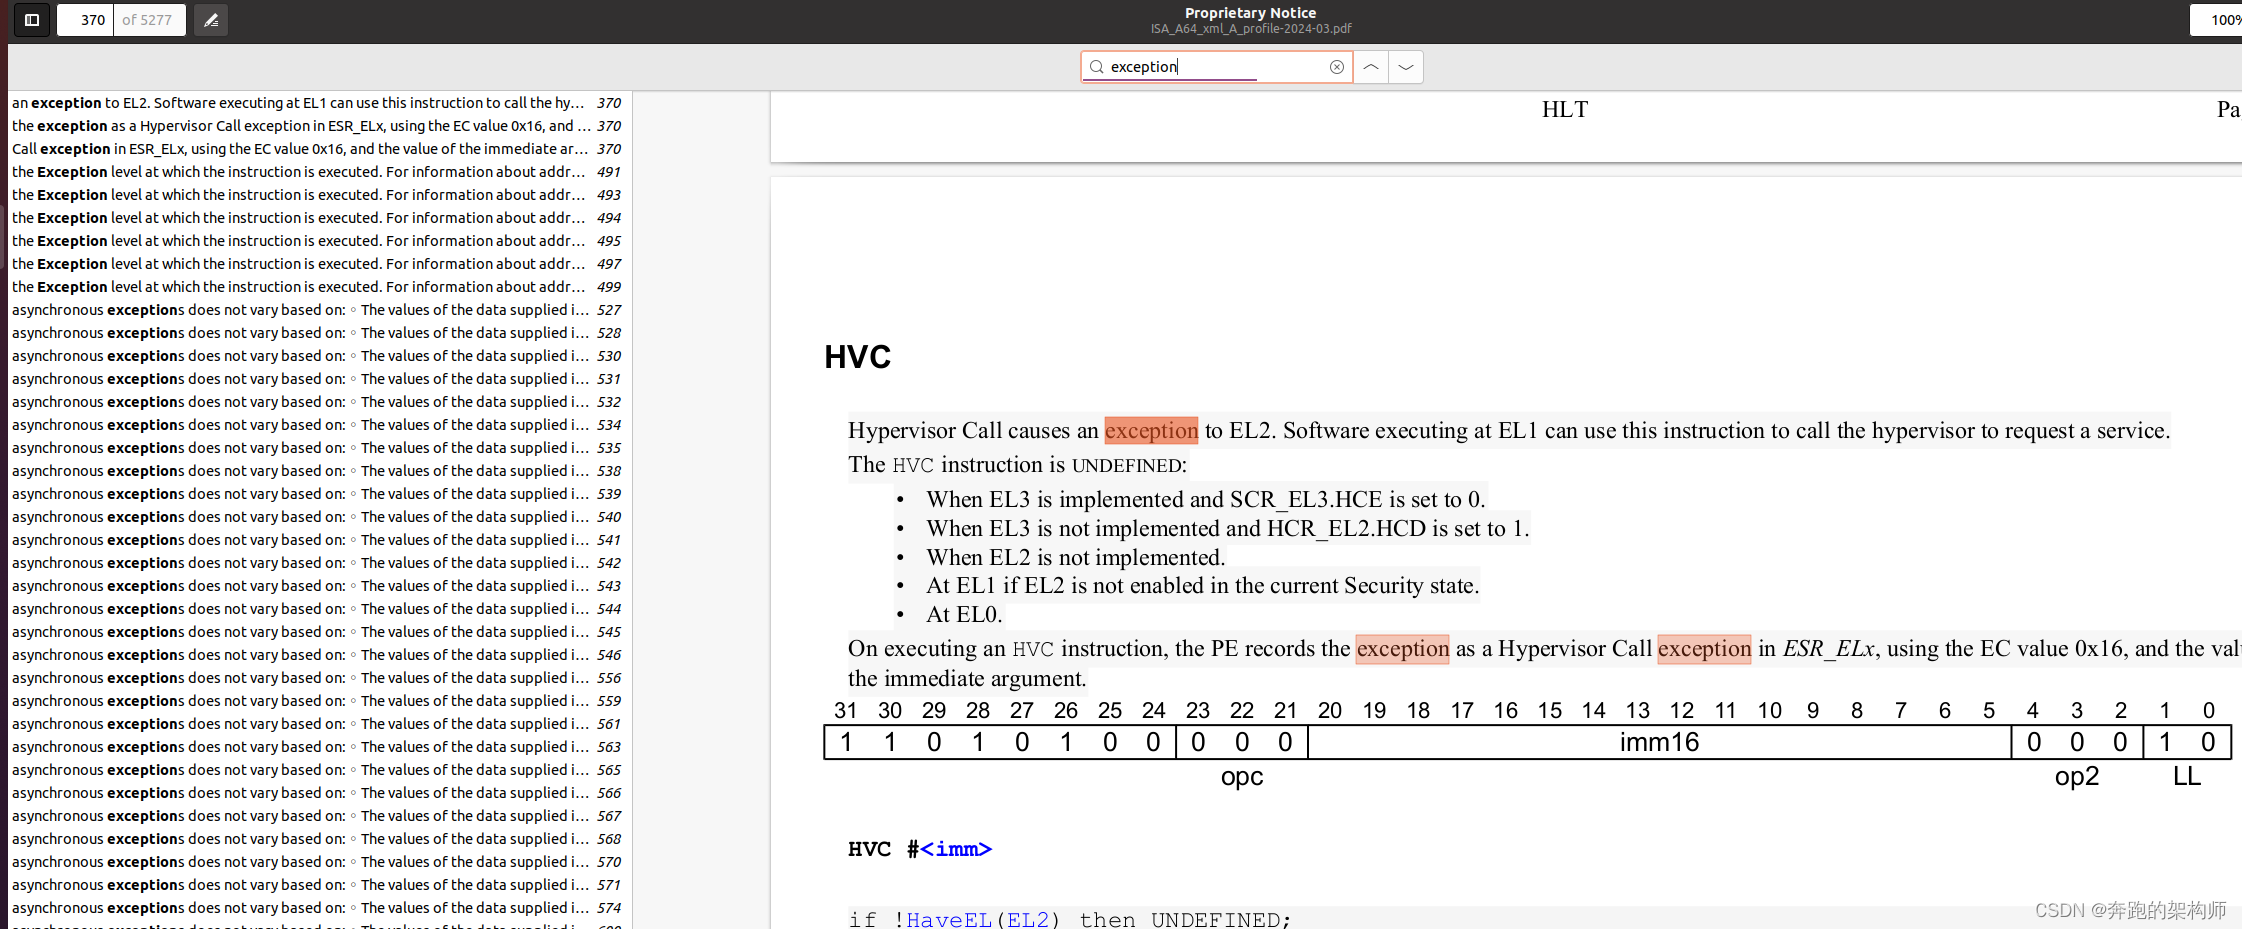Open asynchronous exceptions result on page 563
This screenshot has width=2242, height=929.
pos(317,747)
